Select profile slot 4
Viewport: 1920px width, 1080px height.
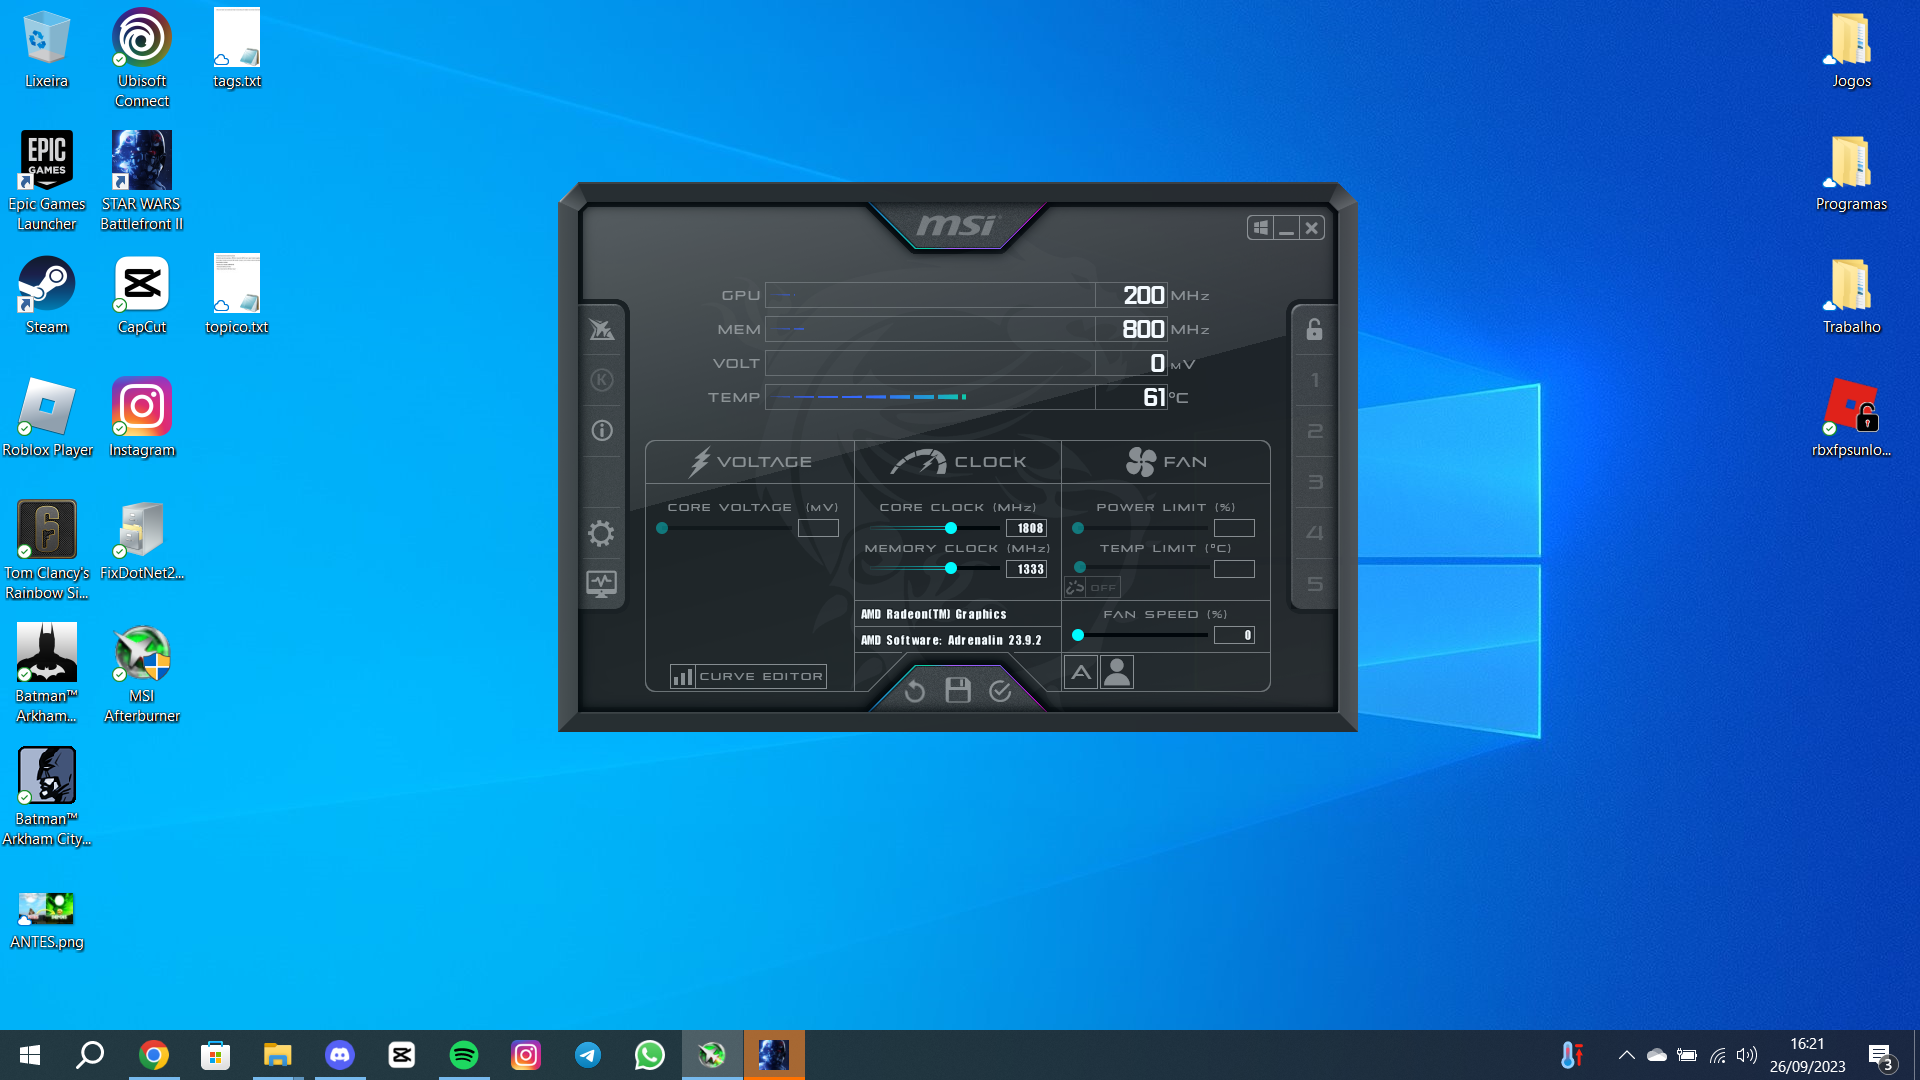tap(1314, 533)
